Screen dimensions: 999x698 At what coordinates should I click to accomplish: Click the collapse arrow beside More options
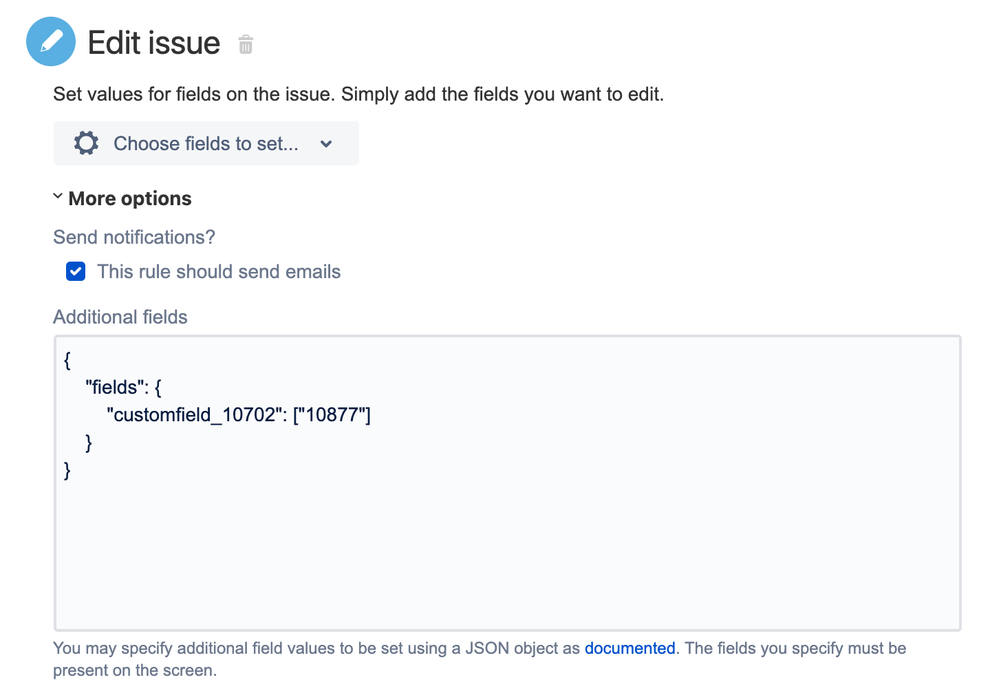click(x=57, y=196)
